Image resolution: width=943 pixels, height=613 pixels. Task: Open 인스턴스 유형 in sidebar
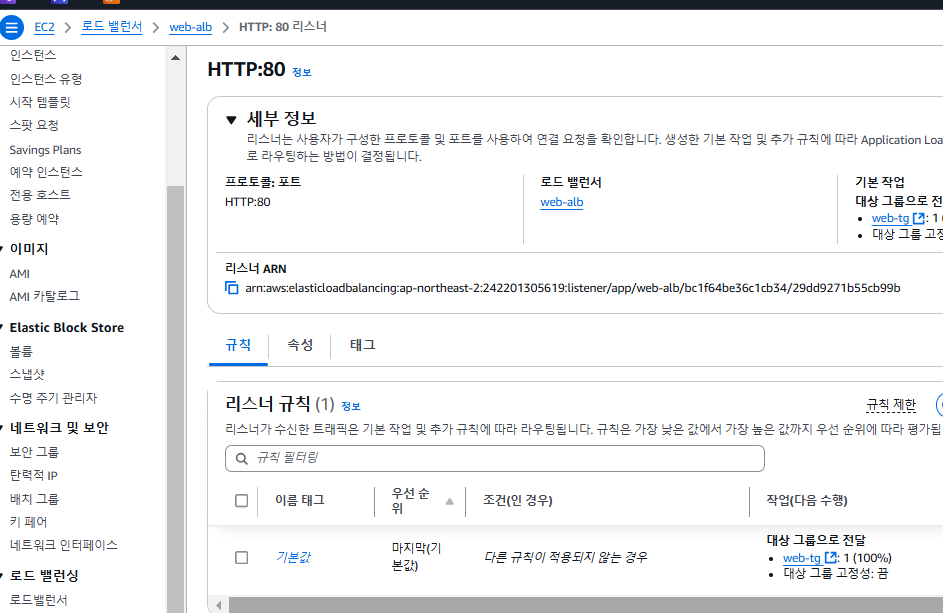point(46,79)
